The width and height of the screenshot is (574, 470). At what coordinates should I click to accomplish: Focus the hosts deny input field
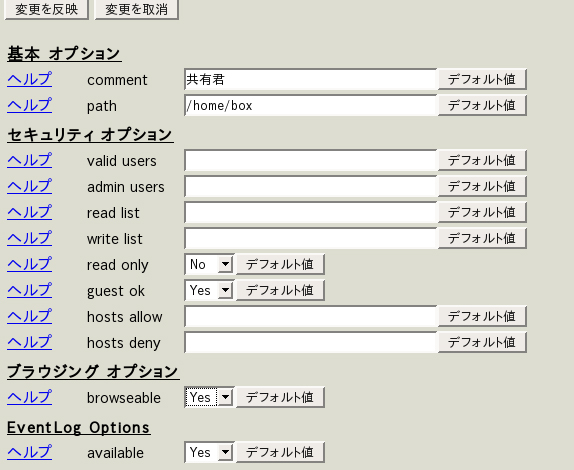311,342
